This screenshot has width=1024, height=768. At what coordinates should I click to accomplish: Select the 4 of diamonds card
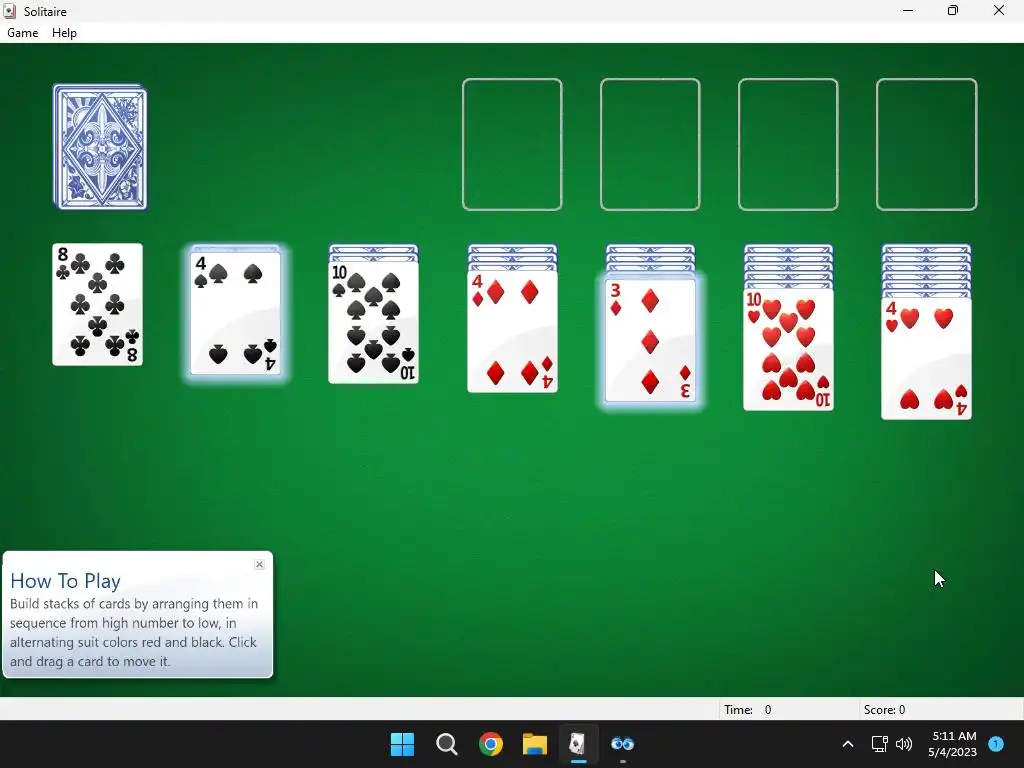click(x=513, y=331)
